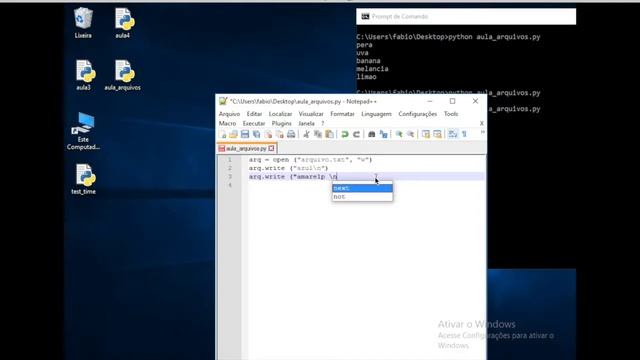Open the Executar menu
The width and height of the screenshot is (640, 360).
pos(254,123)
